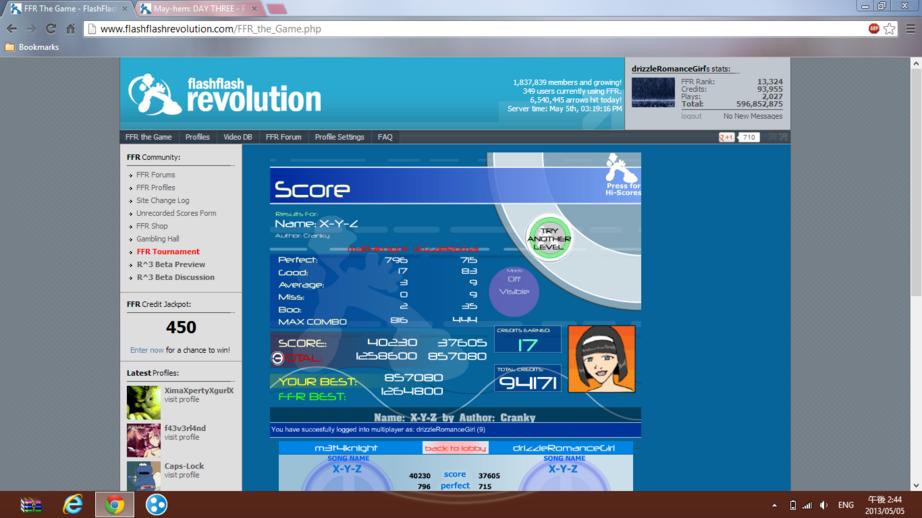Screen dimensions: 922x518
Task: Open the Profile Settings menu item
Action: click(x=339, y=137)
